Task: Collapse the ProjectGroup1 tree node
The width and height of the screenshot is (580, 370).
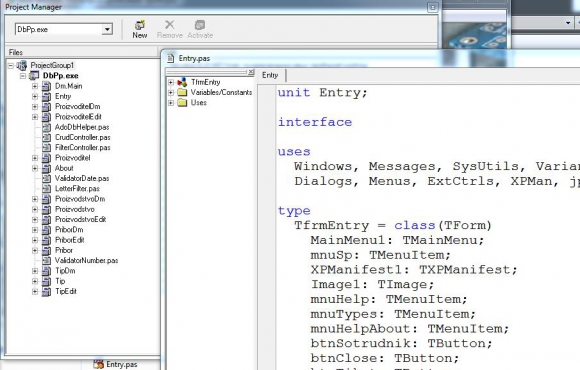Action: coord(11,65)
